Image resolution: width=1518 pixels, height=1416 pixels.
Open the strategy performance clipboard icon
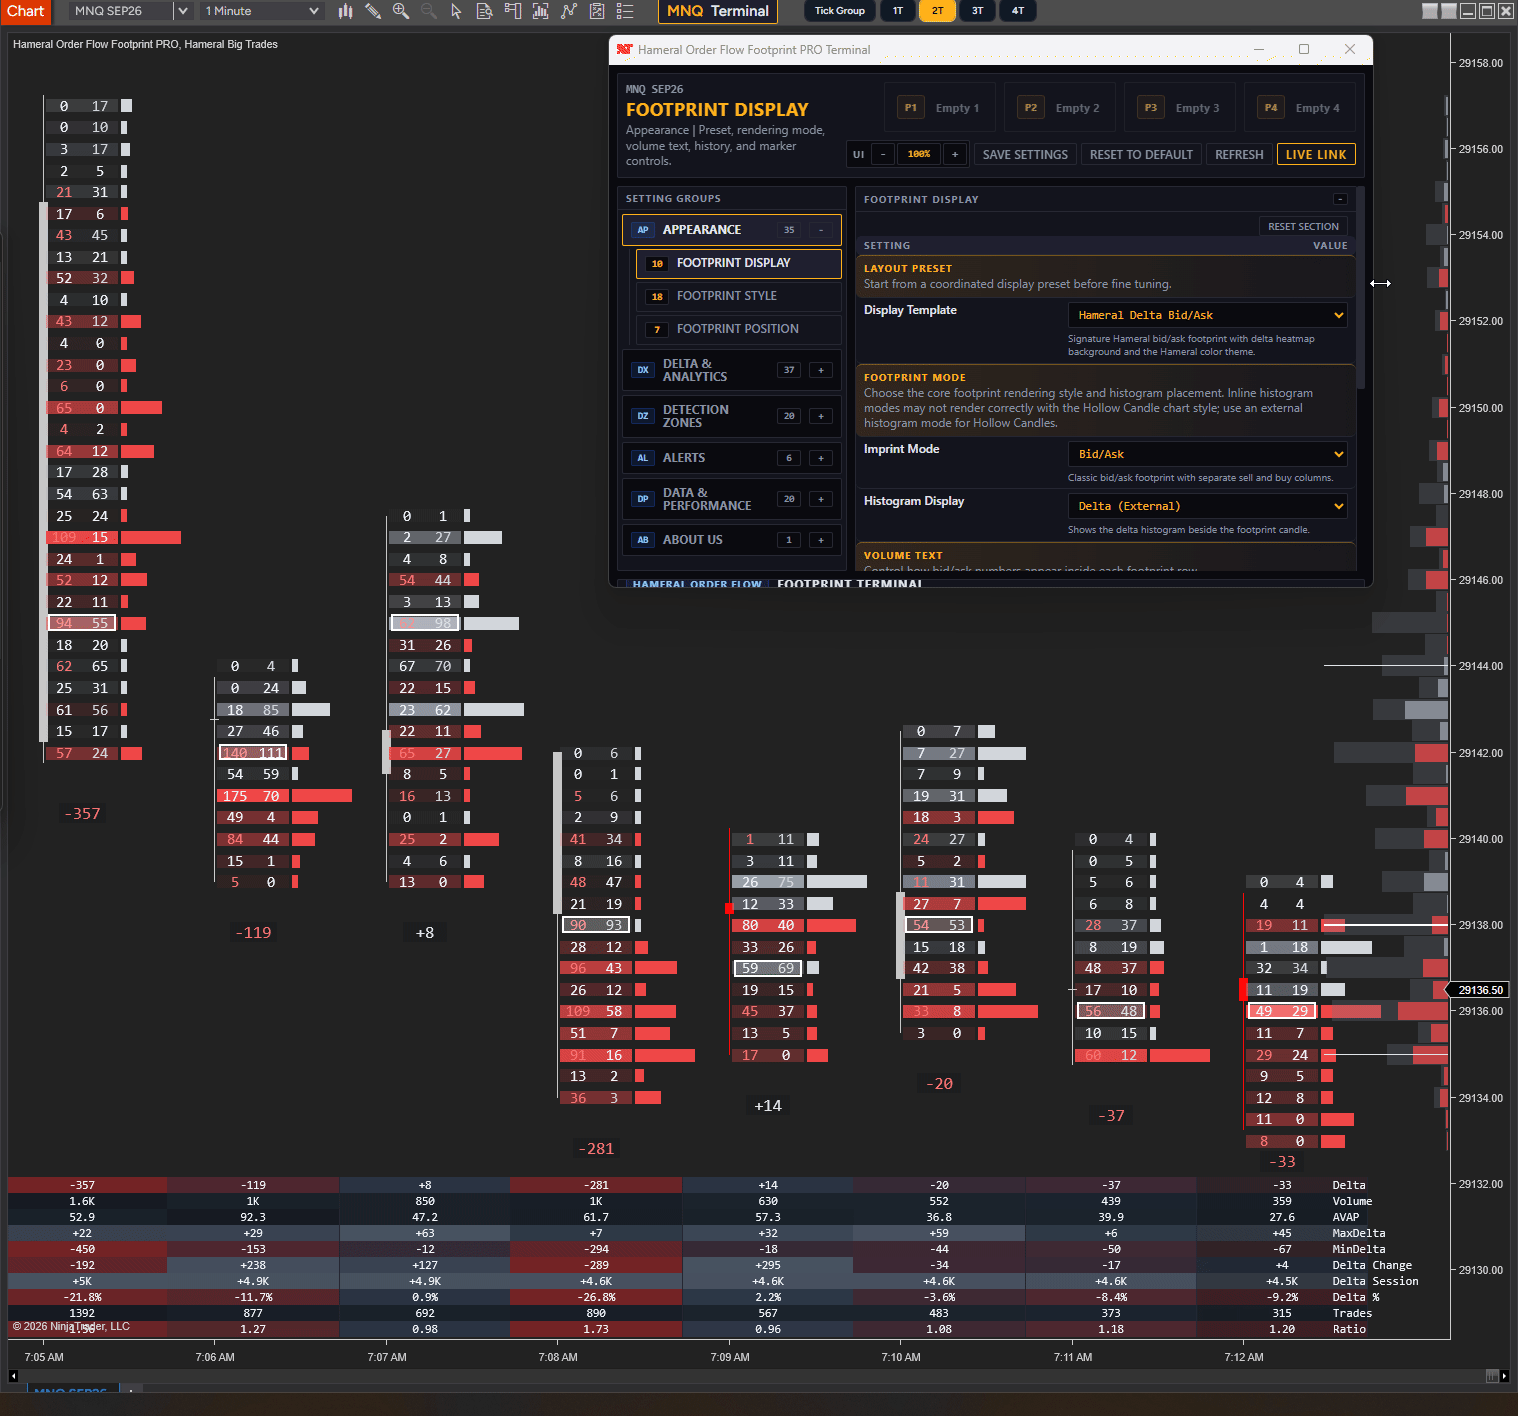(x=597, y=11)
